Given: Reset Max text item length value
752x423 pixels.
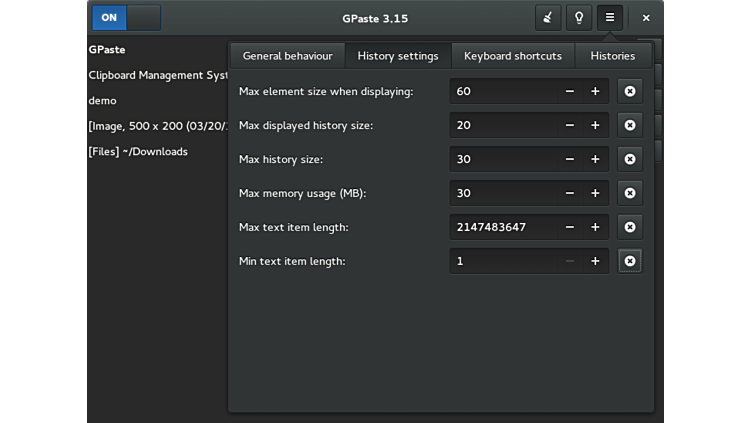Looking at the screenshot, I should (x=629, y=227).
